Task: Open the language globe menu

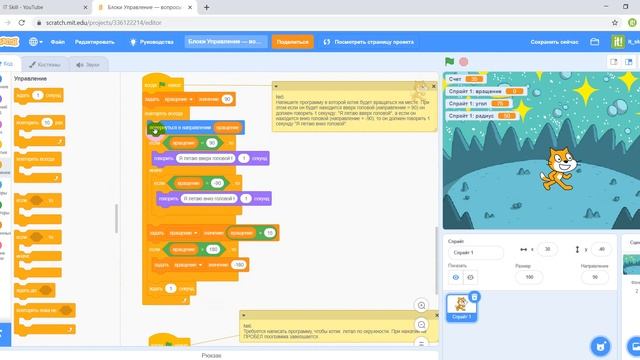Action: coord(36,42)
